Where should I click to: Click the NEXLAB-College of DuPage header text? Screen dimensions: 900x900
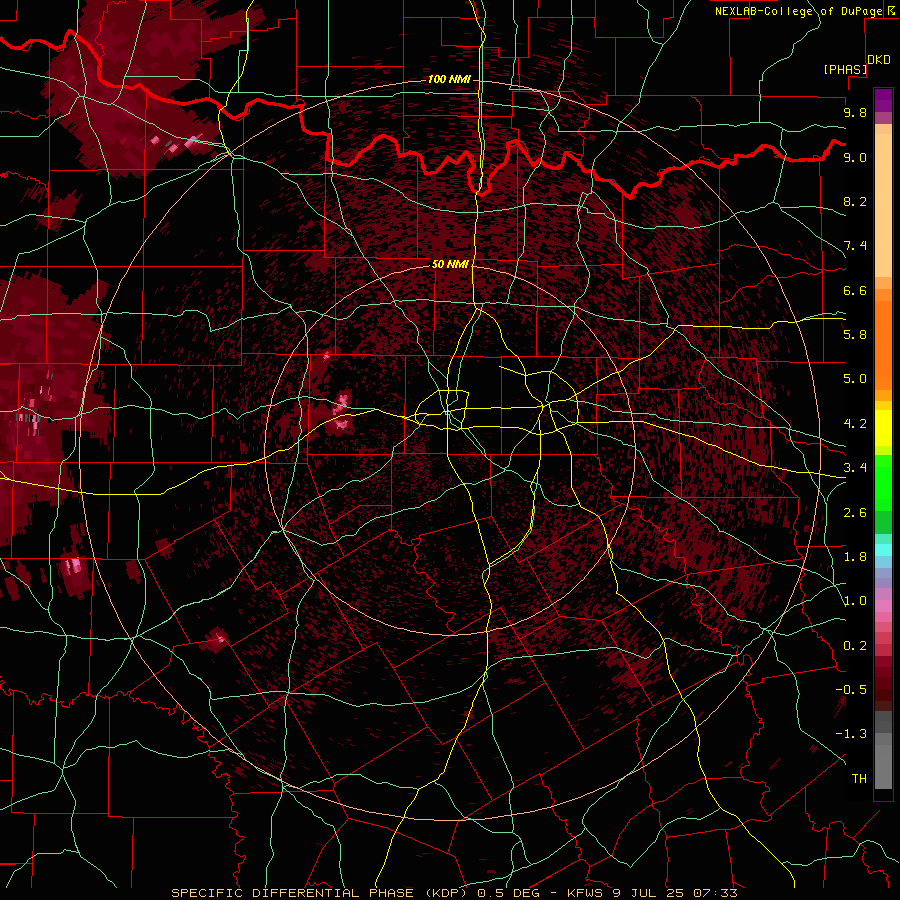pyautogui.click(x=798, y=11)
